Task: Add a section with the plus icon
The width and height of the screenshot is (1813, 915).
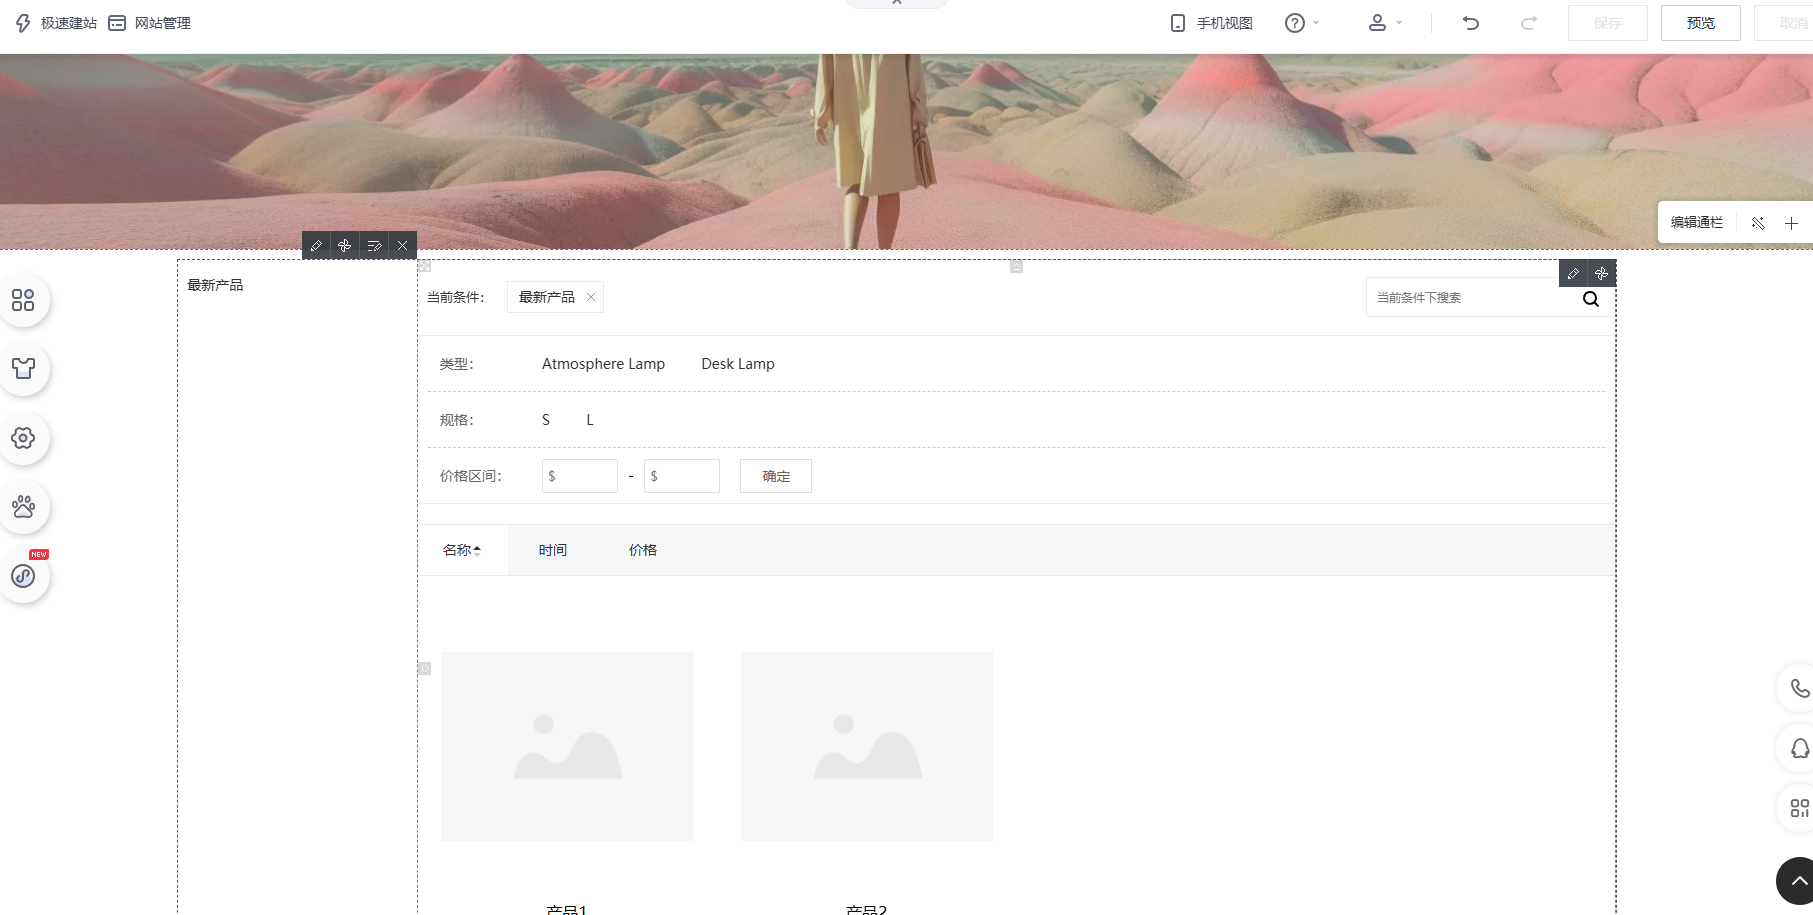Action: tap(1791, 223)
